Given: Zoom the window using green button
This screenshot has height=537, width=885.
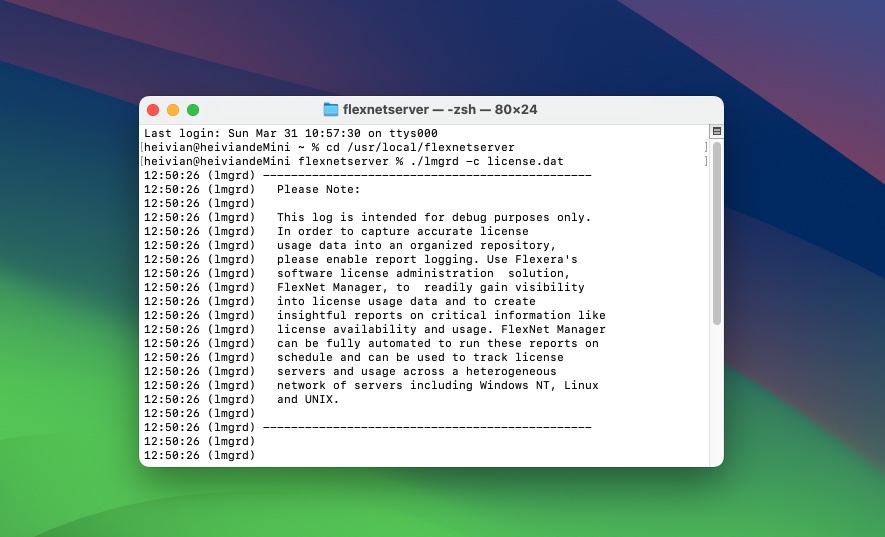Looking at the screenshot, I should tap(193, 110).
